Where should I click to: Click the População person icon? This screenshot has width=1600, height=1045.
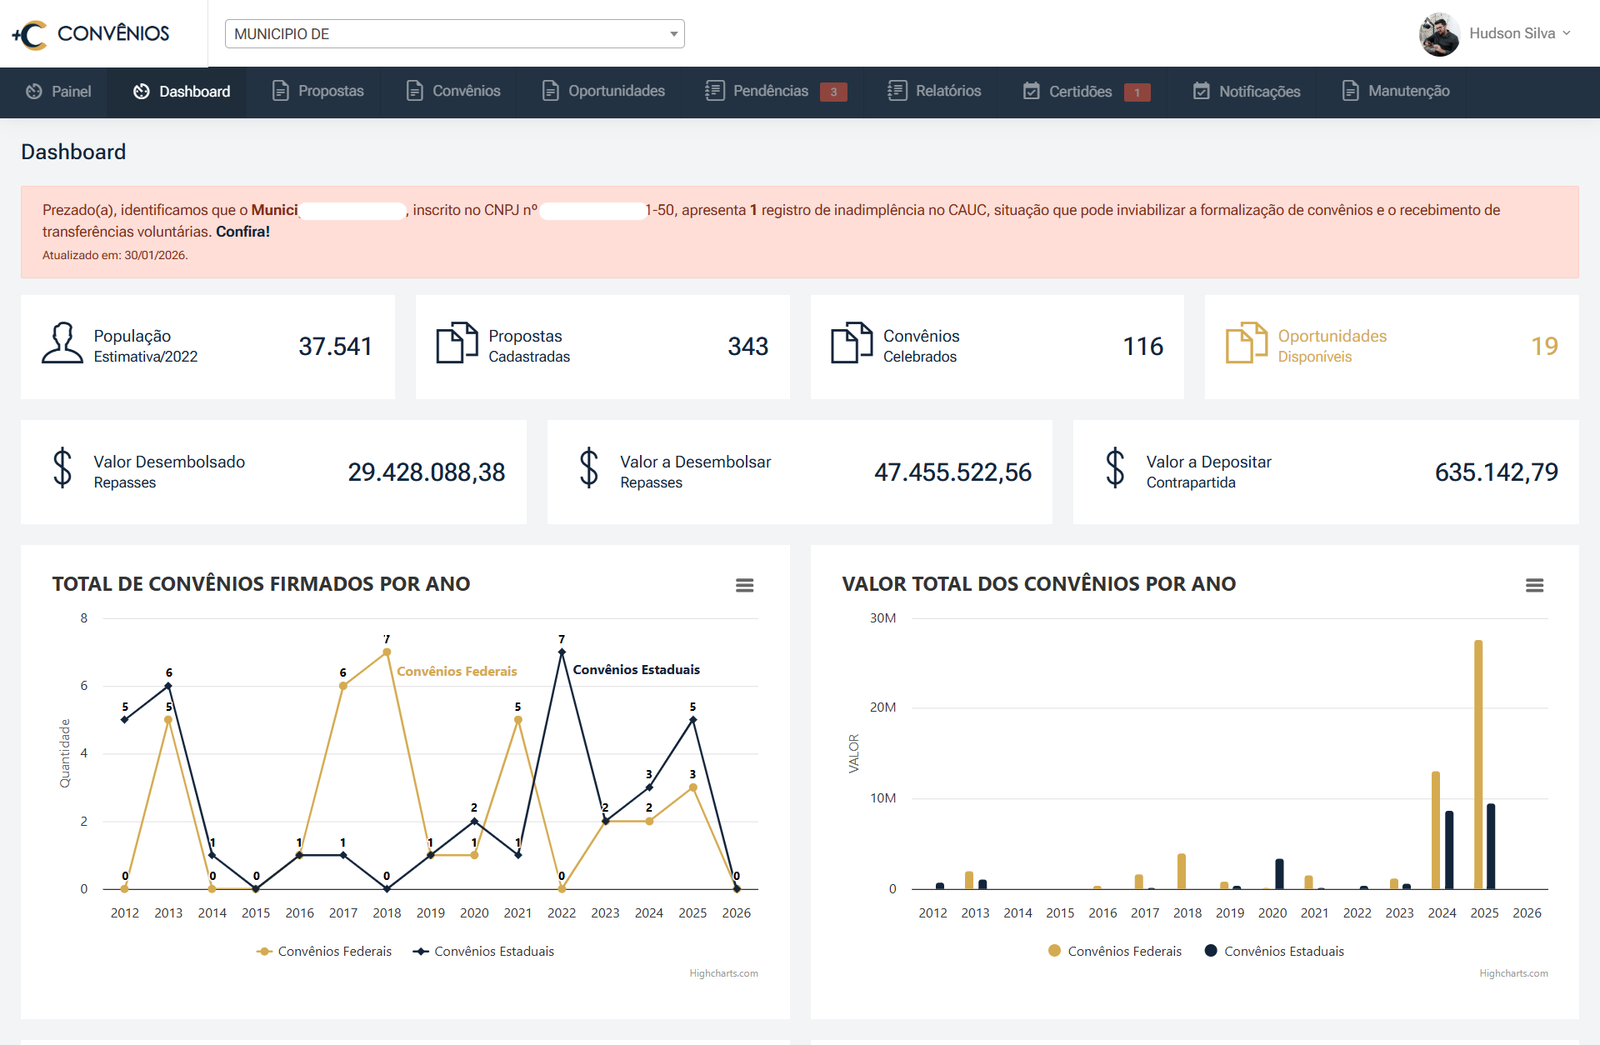pos(62,343)
